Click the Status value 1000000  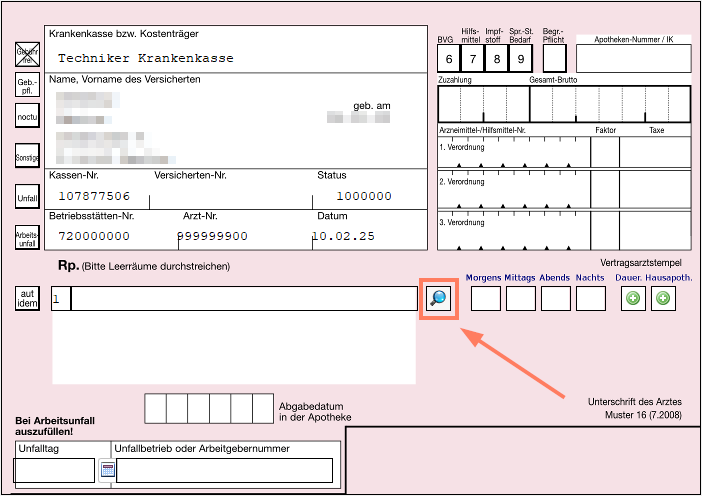pos(364,196)
